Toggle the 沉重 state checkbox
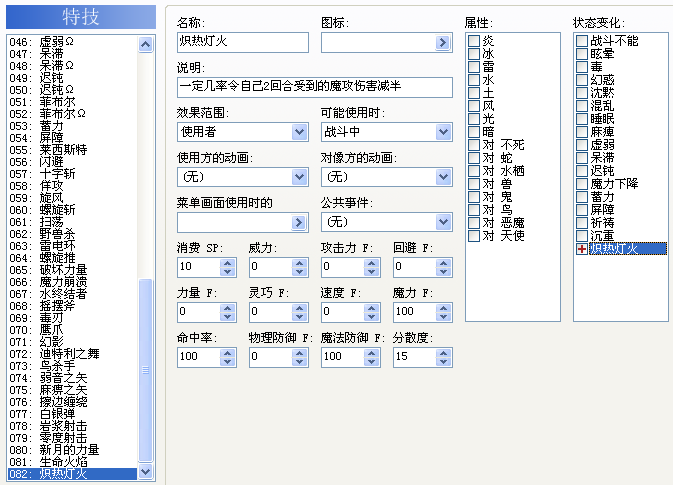The width and height of the screenshot is (673, 485). (582, 236)
